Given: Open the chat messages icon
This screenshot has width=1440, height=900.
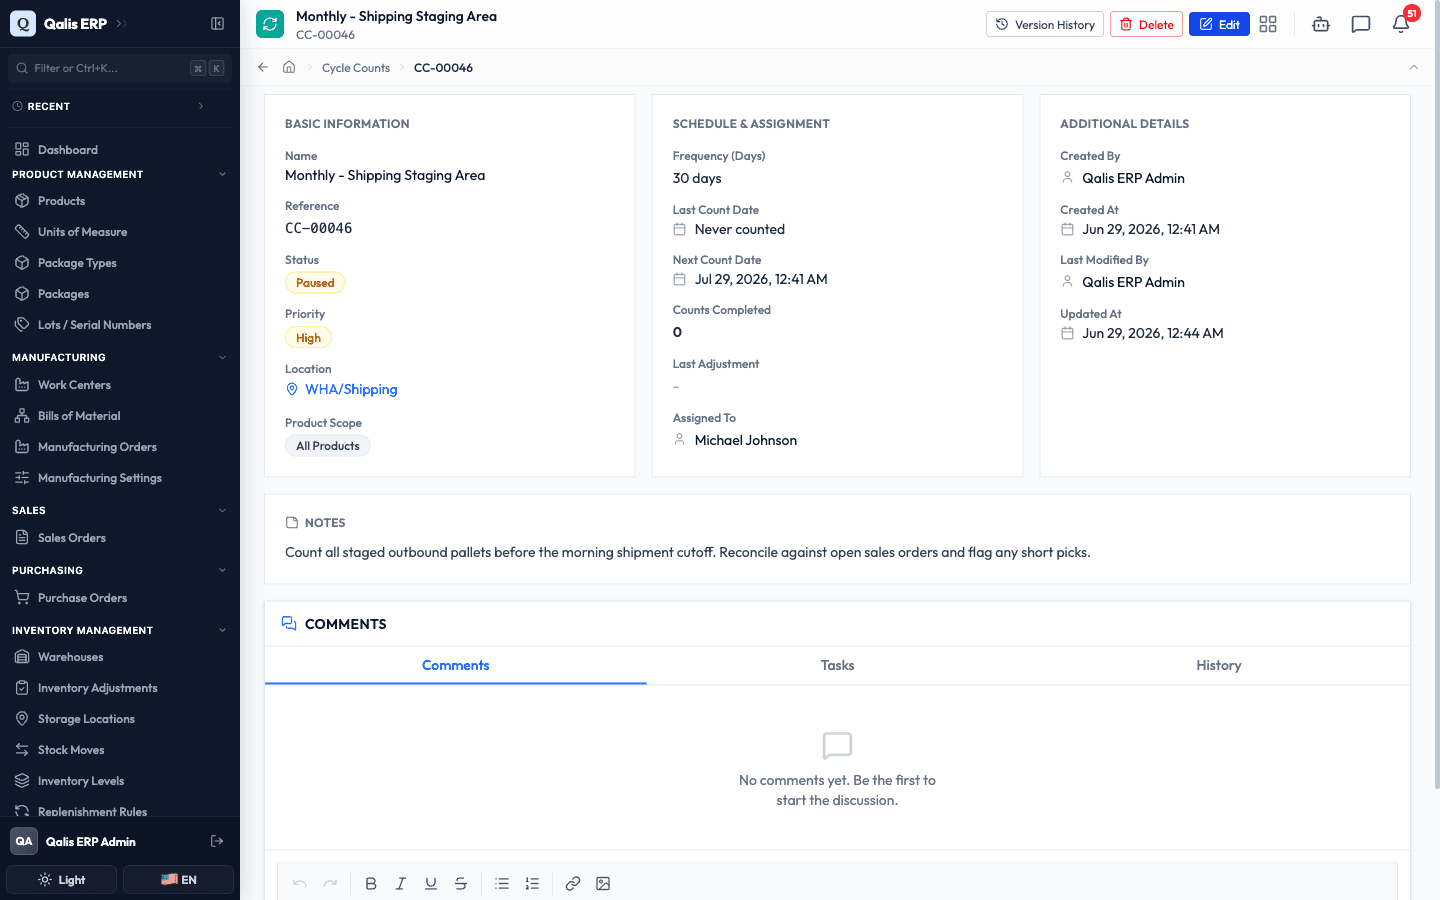Looking at the screenshot, I should [x=1360, y=24].
